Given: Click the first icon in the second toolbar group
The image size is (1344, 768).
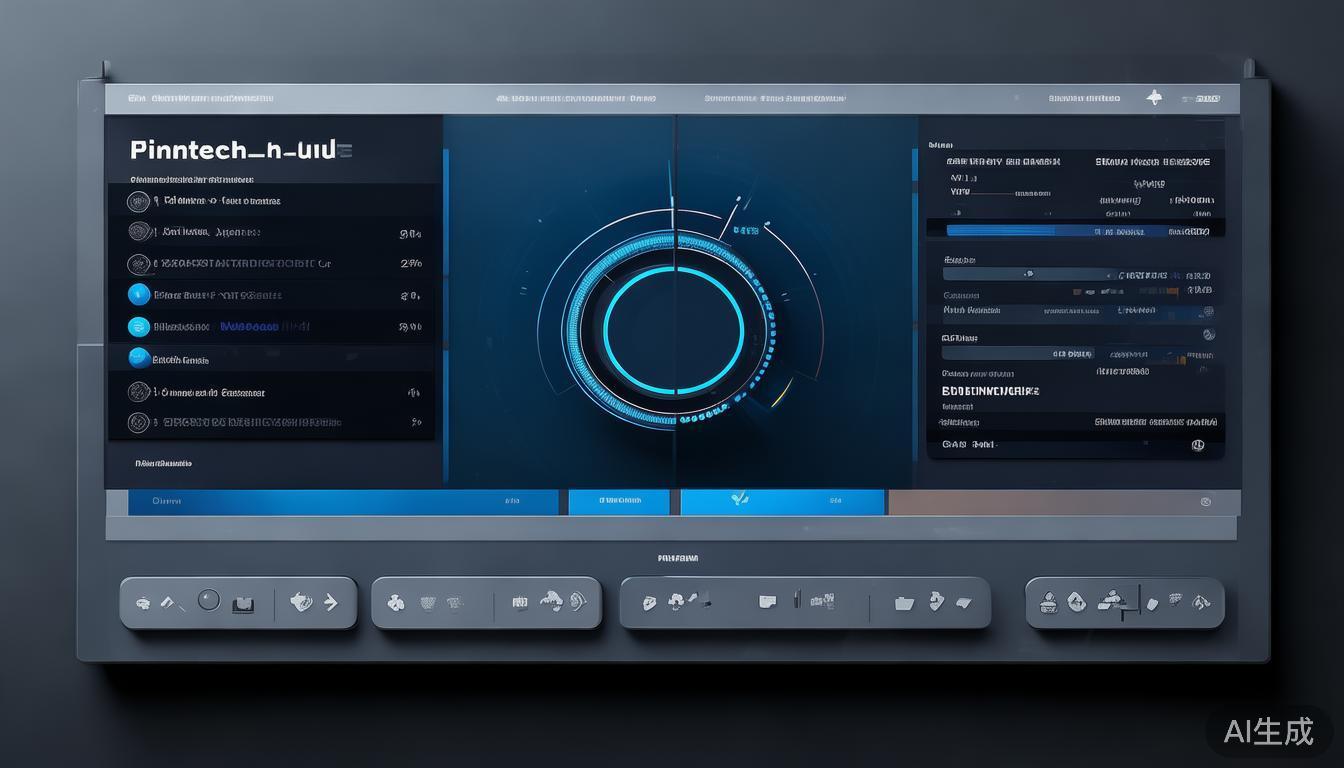Looking at the screenshot, I should point(396,603).
